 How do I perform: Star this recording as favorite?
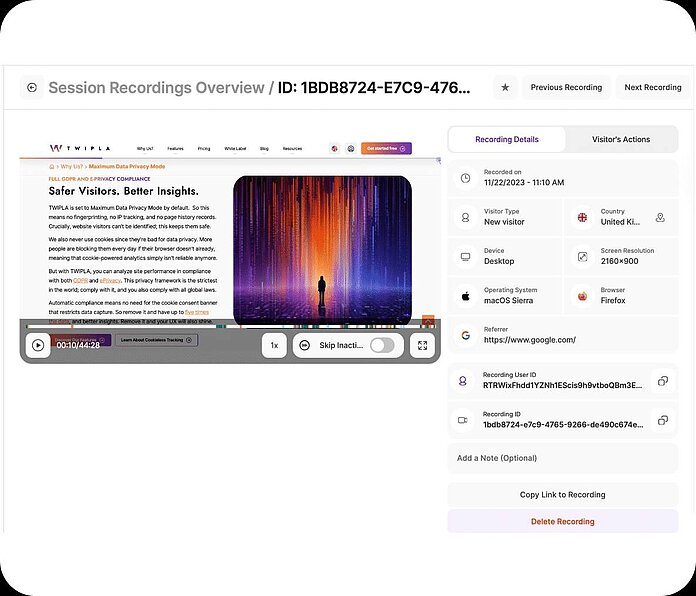[505, 88]
